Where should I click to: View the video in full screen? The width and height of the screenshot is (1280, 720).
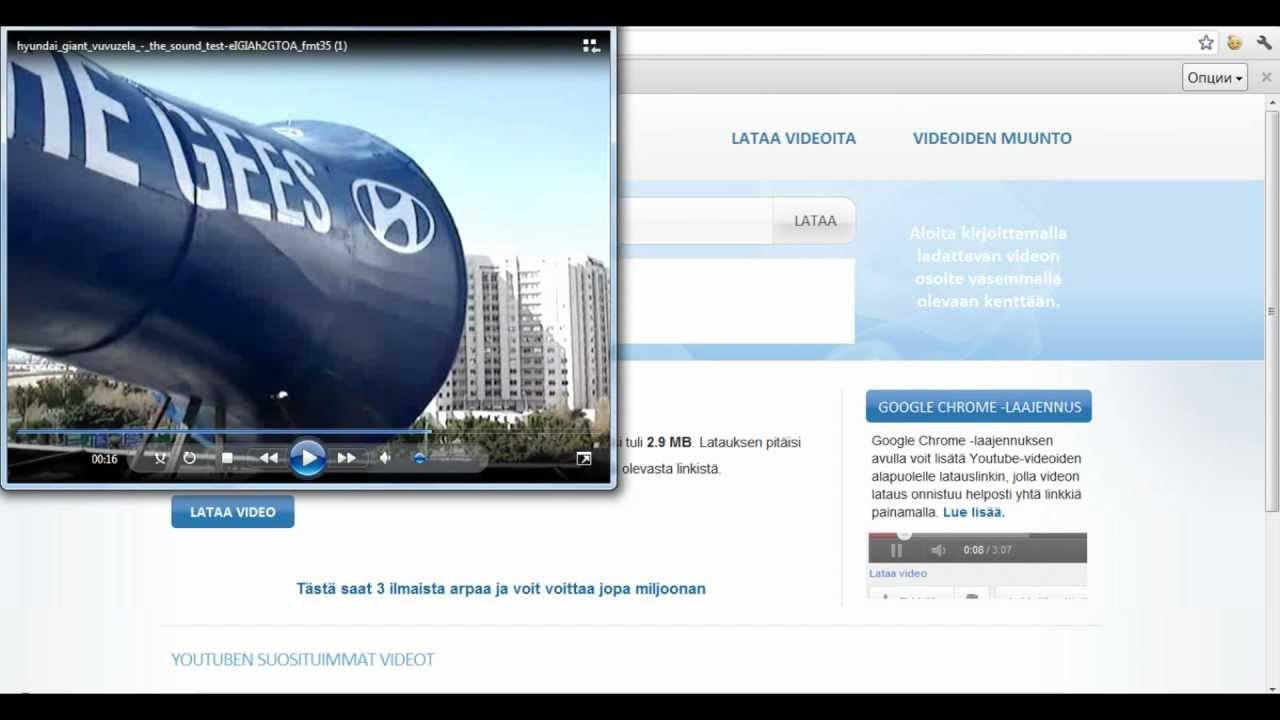click(584, 458)
